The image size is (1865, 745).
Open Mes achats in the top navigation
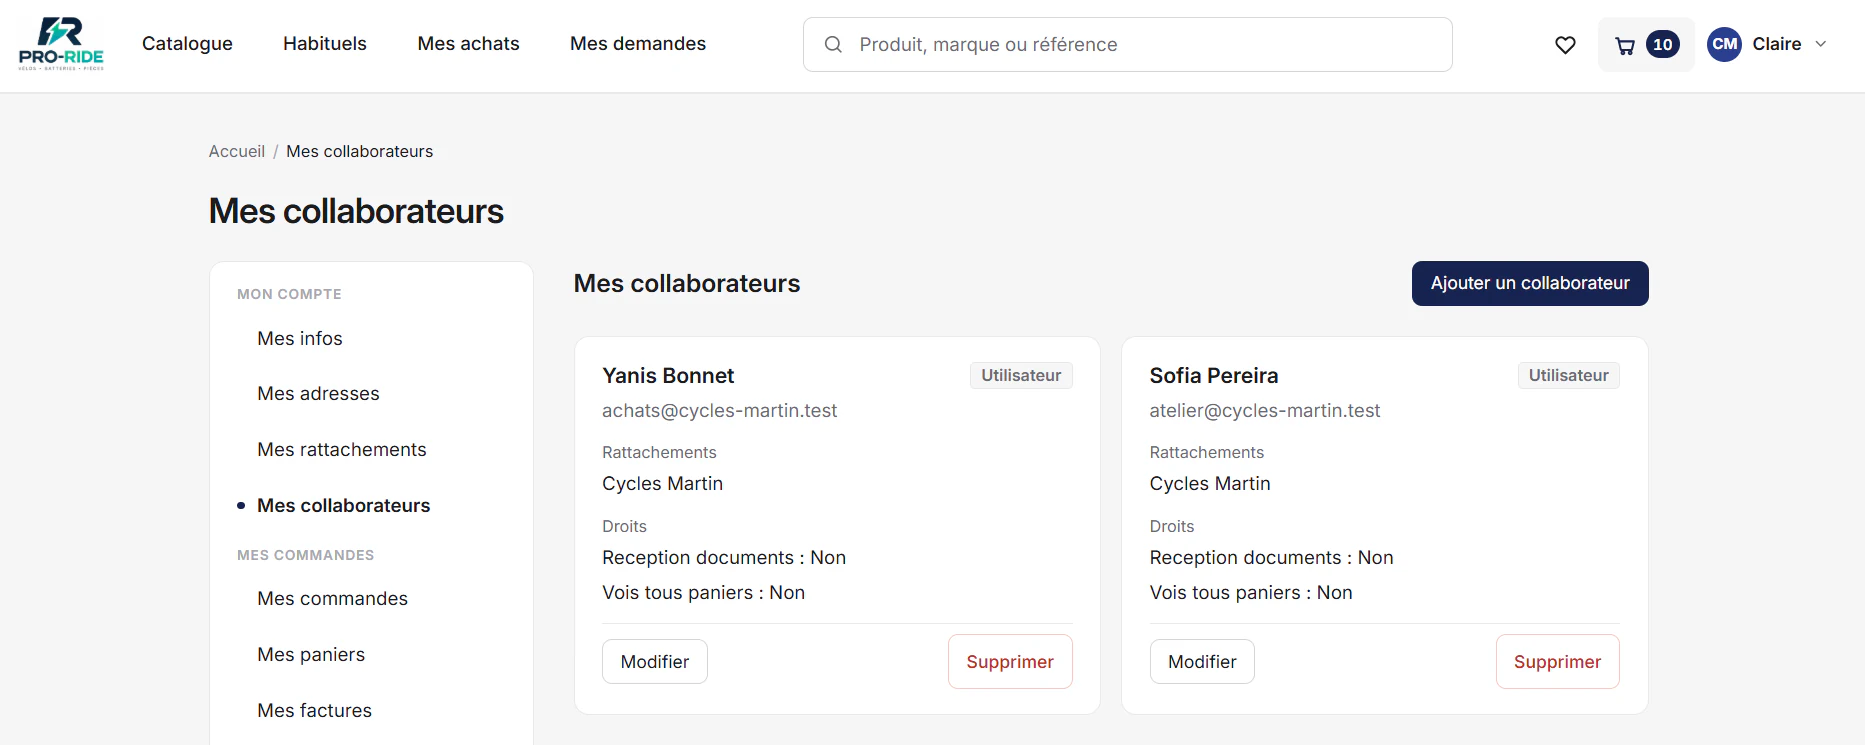point(468,44)
